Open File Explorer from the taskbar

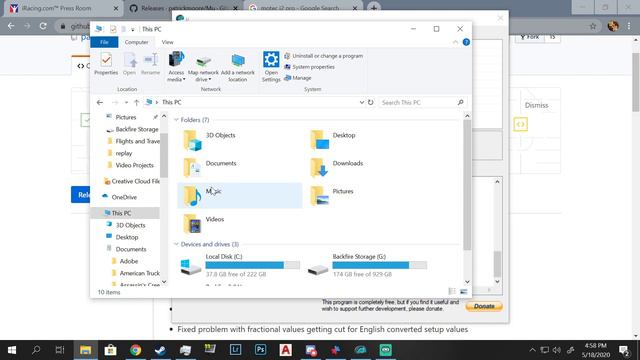click(85, 350)
